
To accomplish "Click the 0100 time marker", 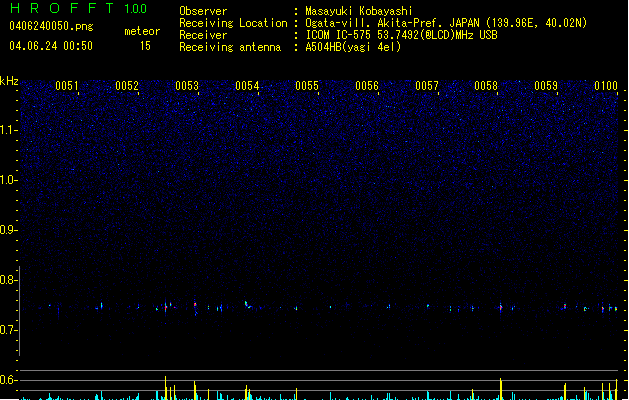I will pos(606,85).
